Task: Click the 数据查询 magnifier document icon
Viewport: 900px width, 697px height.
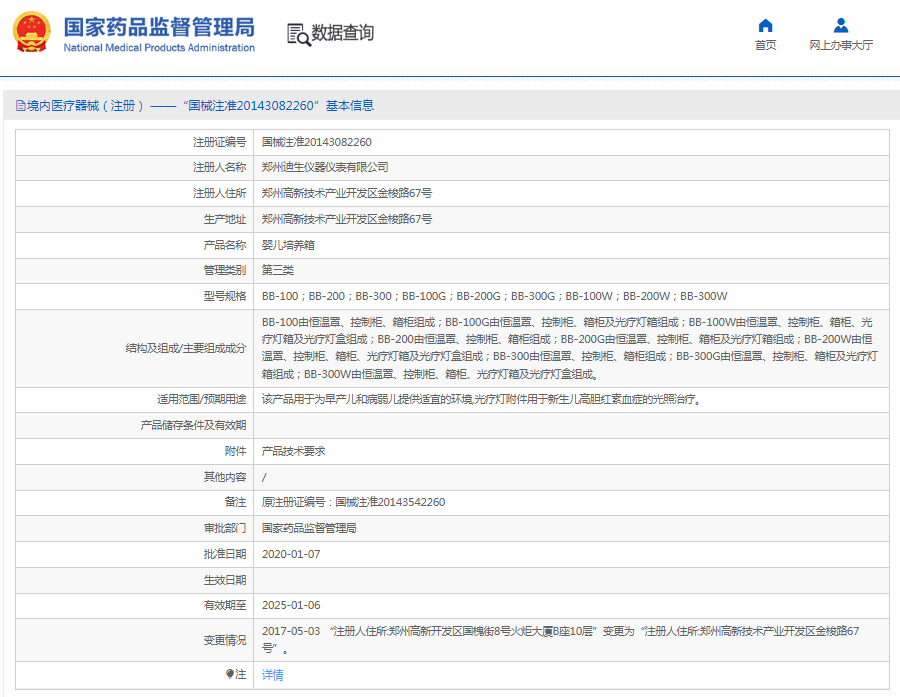Action: pyautogui.click(x=298, y=34)
